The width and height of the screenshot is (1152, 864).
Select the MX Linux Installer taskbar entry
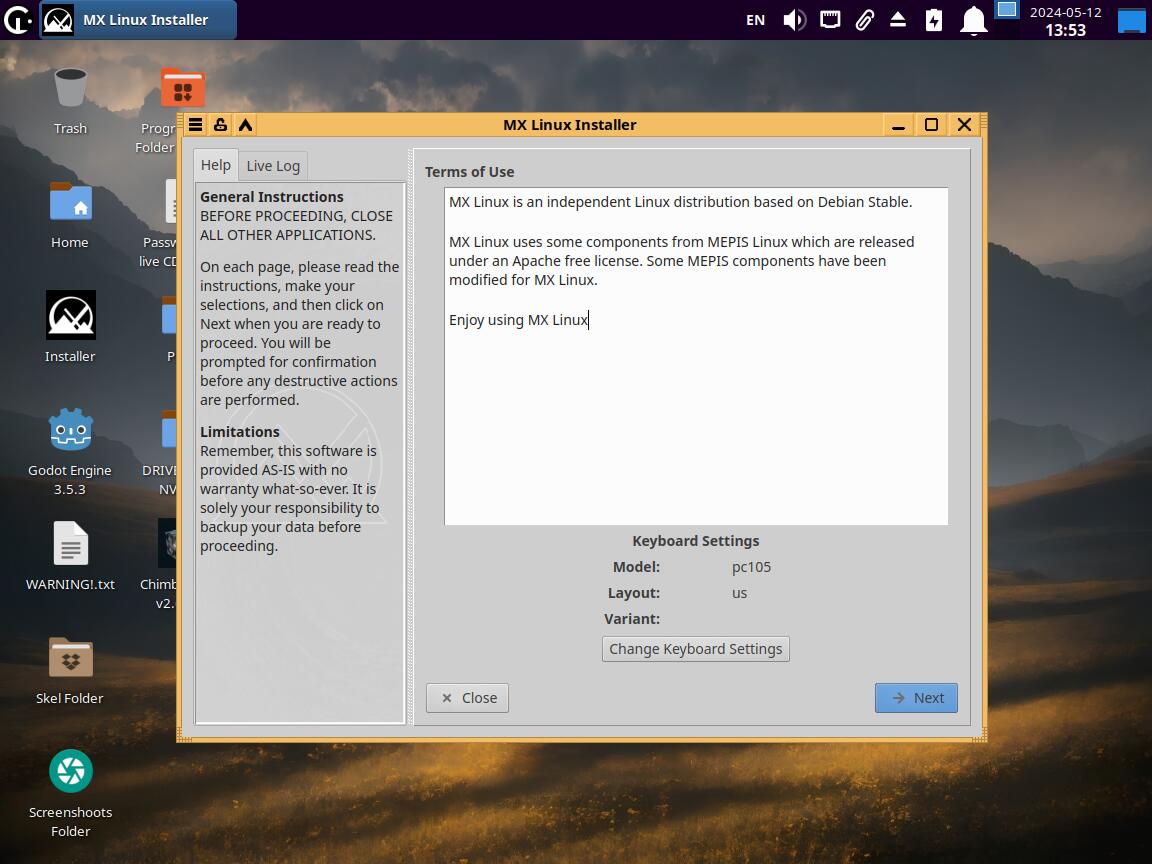(138, 20)
